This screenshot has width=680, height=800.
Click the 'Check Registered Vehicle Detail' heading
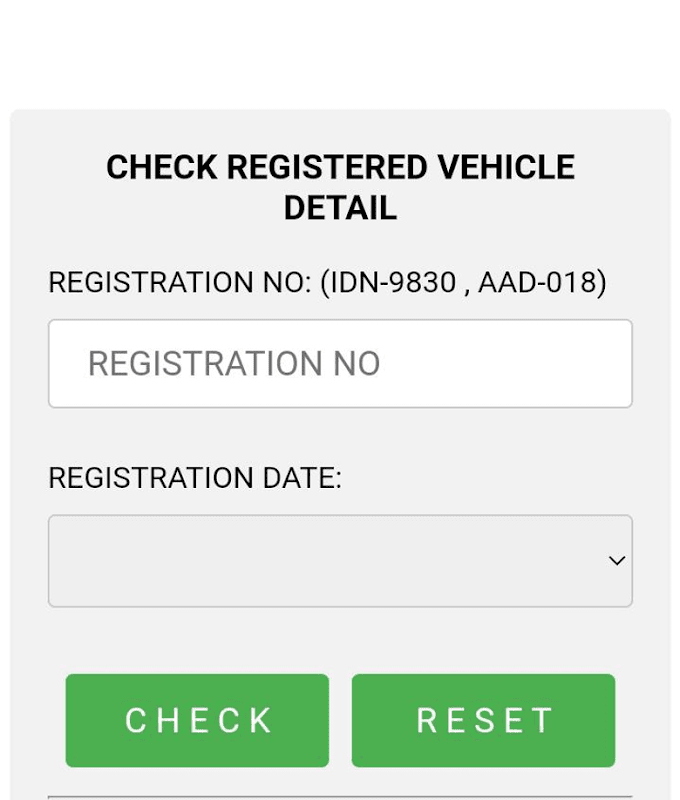(x=340, y=187)
